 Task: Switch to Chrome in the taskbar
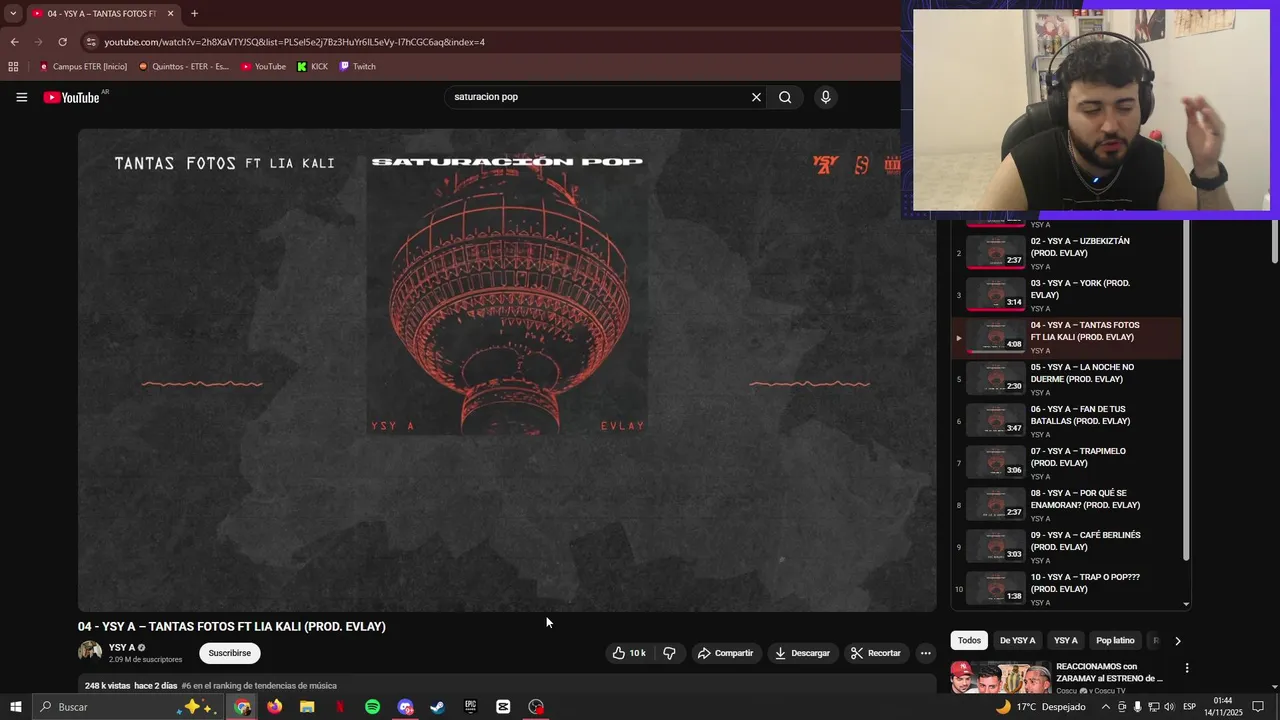pos(242,707)
